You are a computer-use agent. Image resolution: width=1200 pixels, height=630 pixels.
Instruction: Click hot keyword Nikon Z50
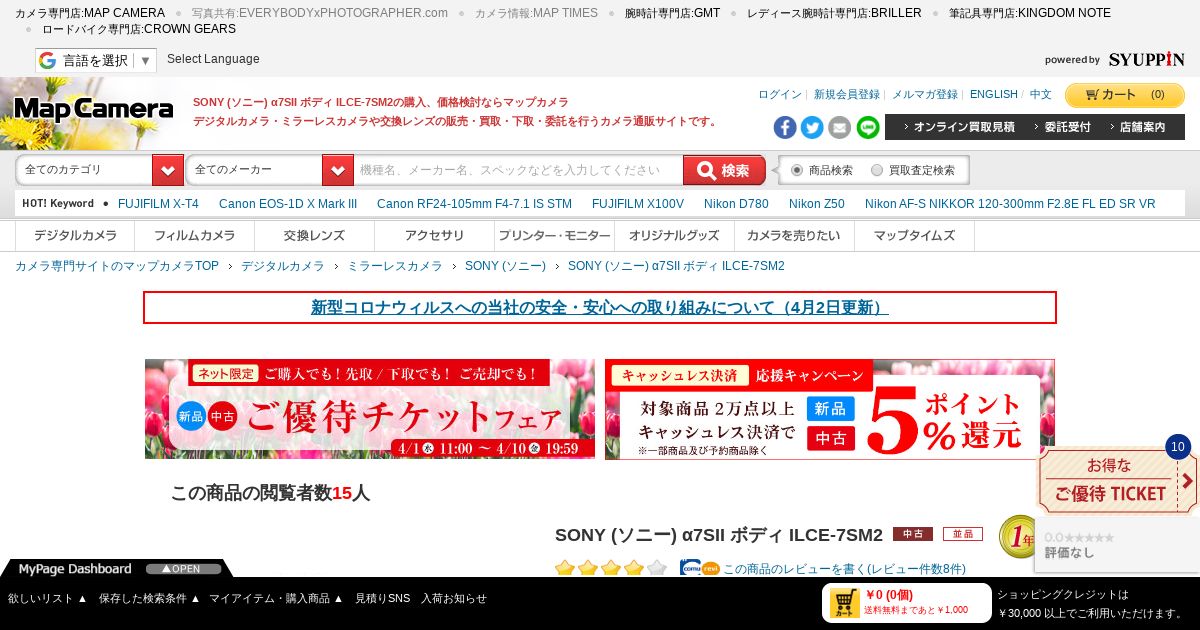tap(817, 204)
